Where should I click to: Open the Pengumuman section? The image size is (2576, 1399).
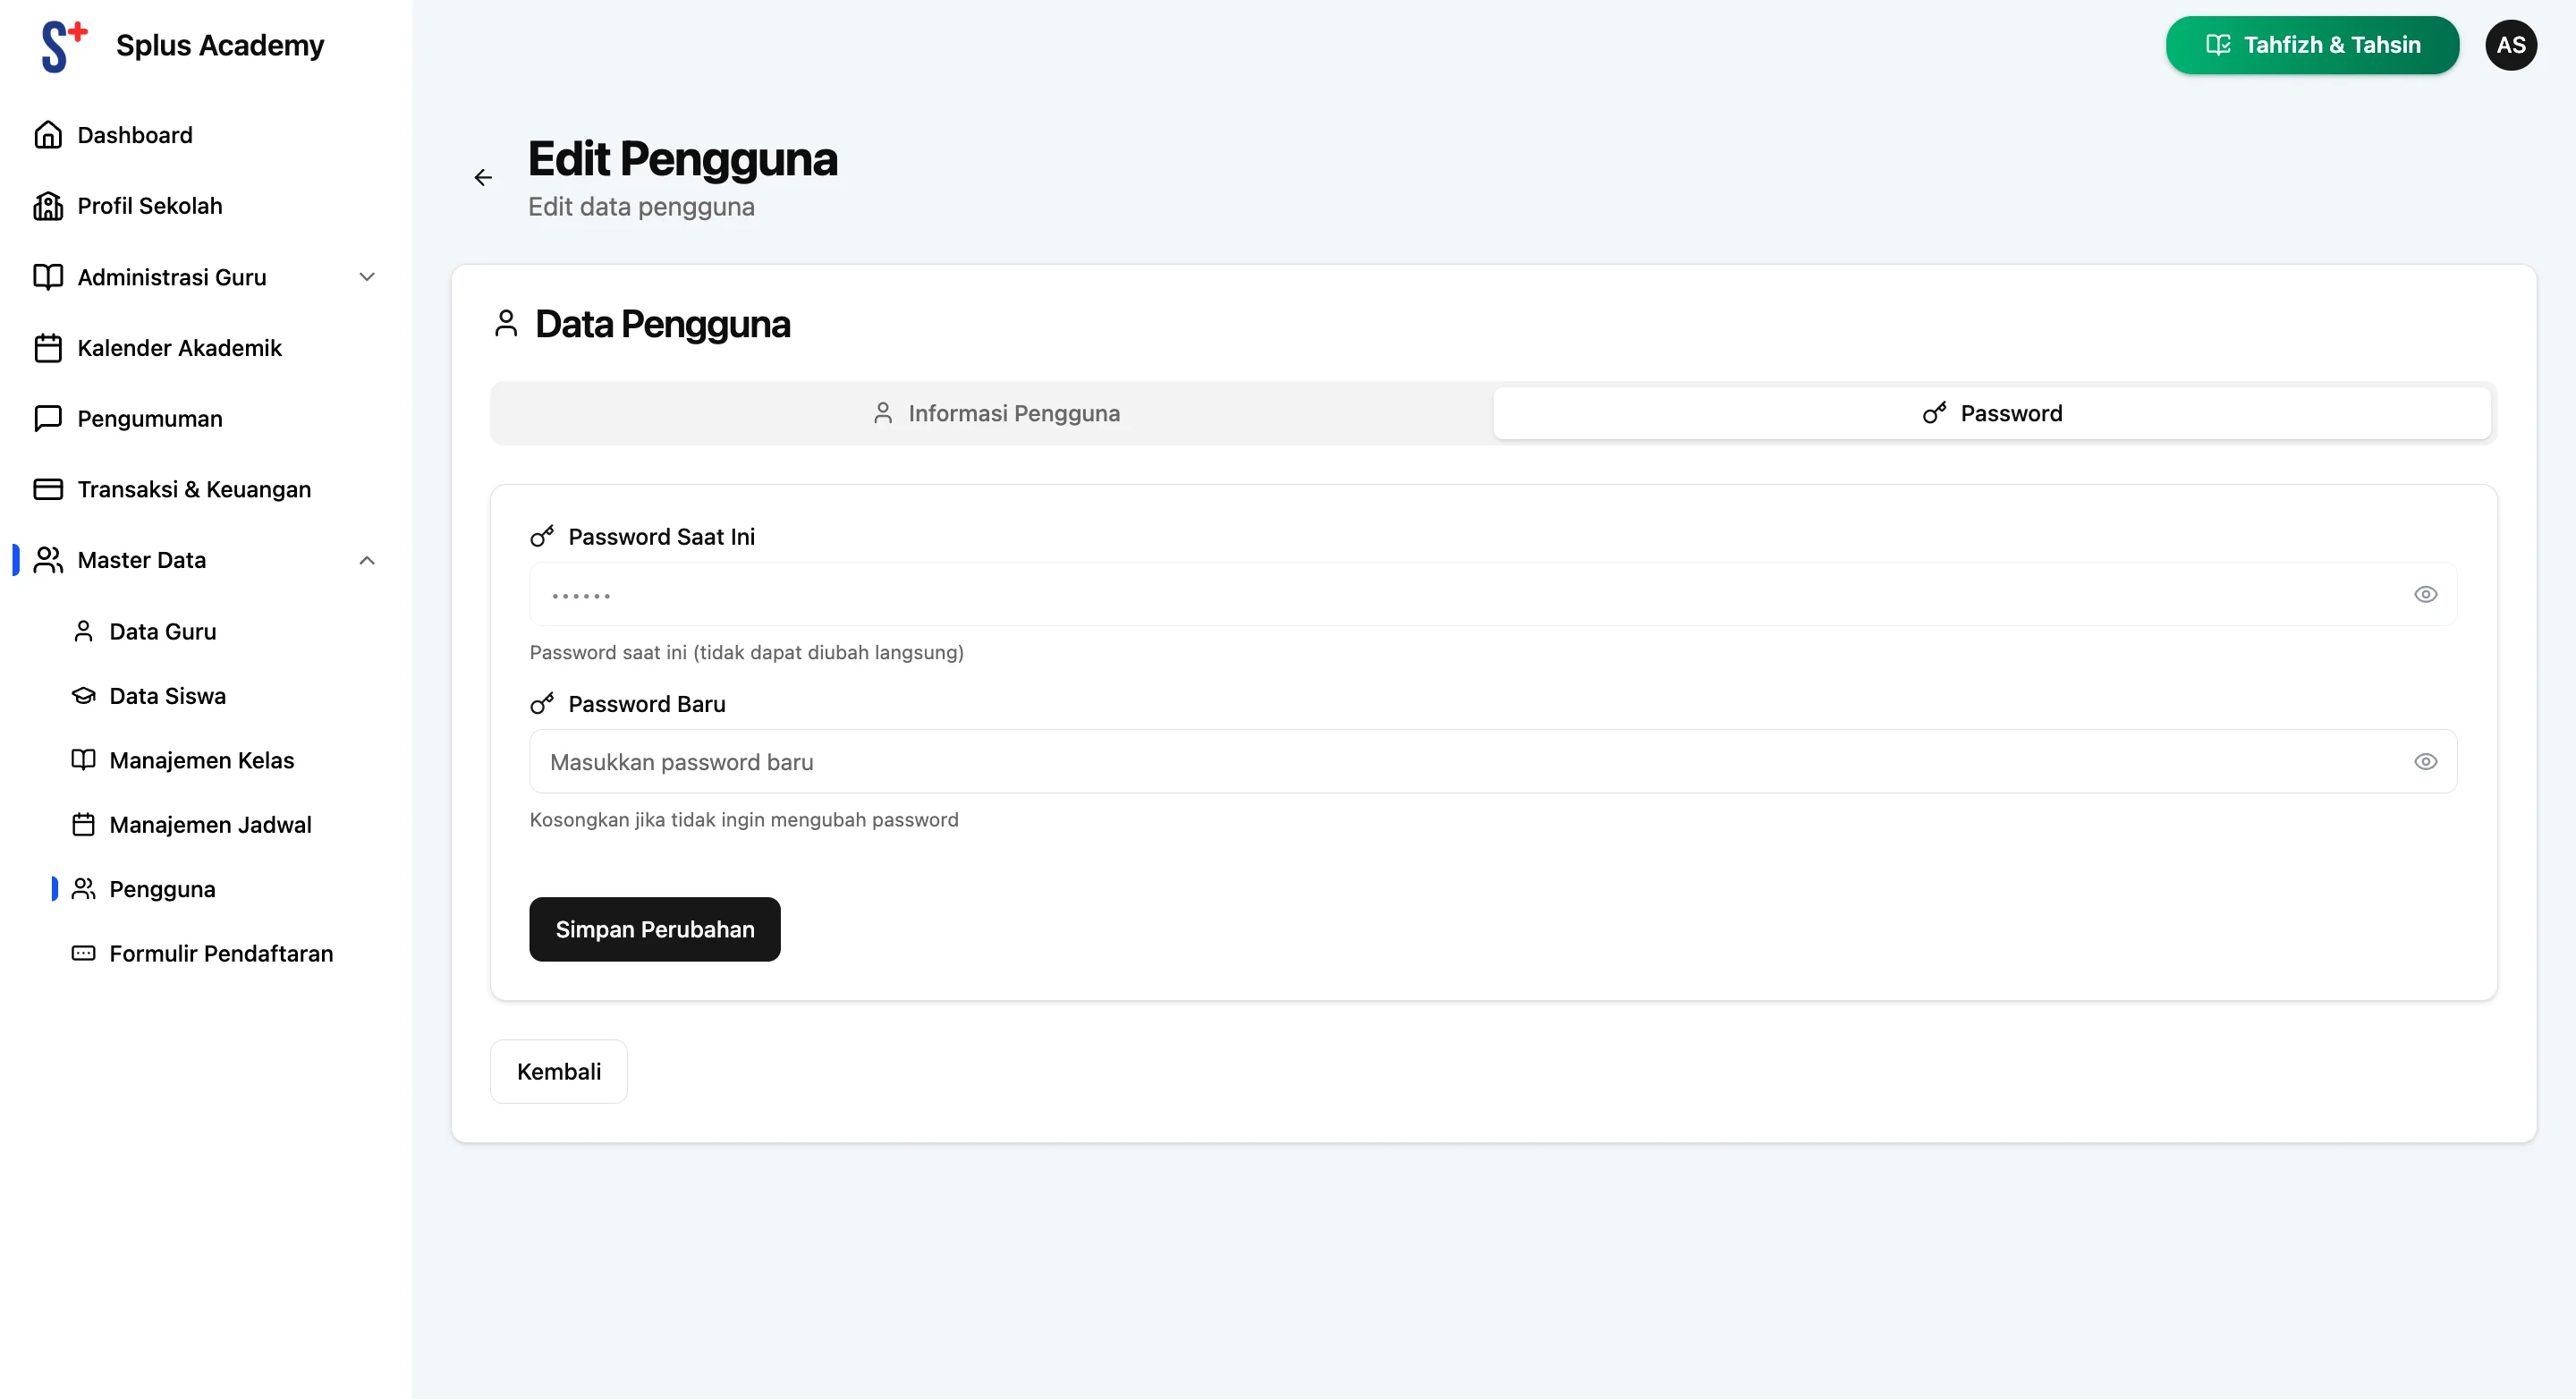coord(150,418)
